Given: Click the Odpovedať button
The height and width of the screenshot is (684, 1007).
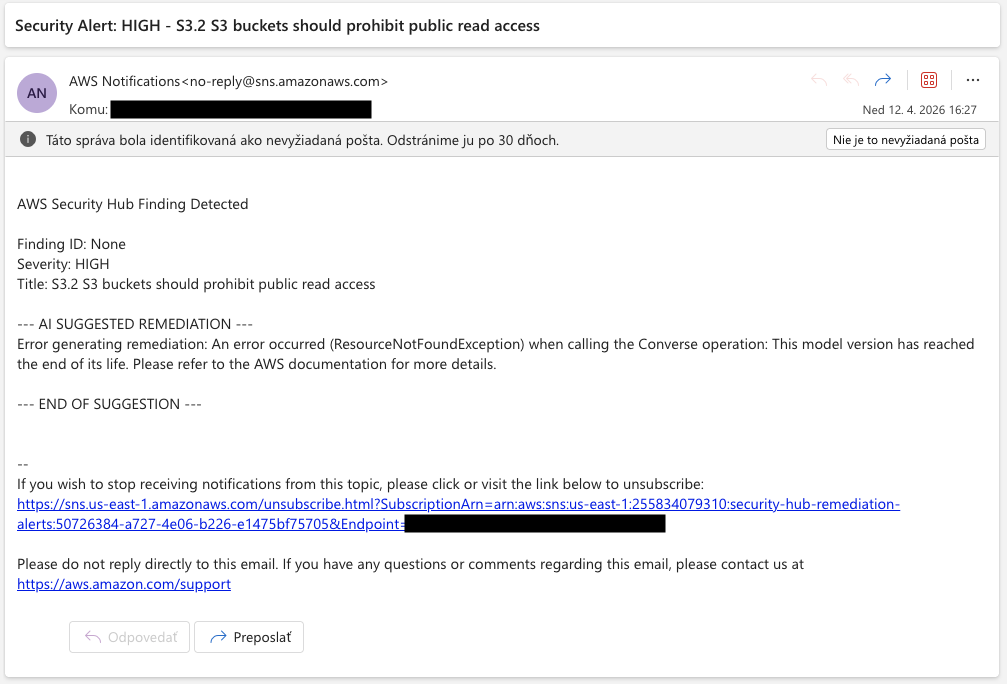Looking at the screenshot, I should pos(129,636).
